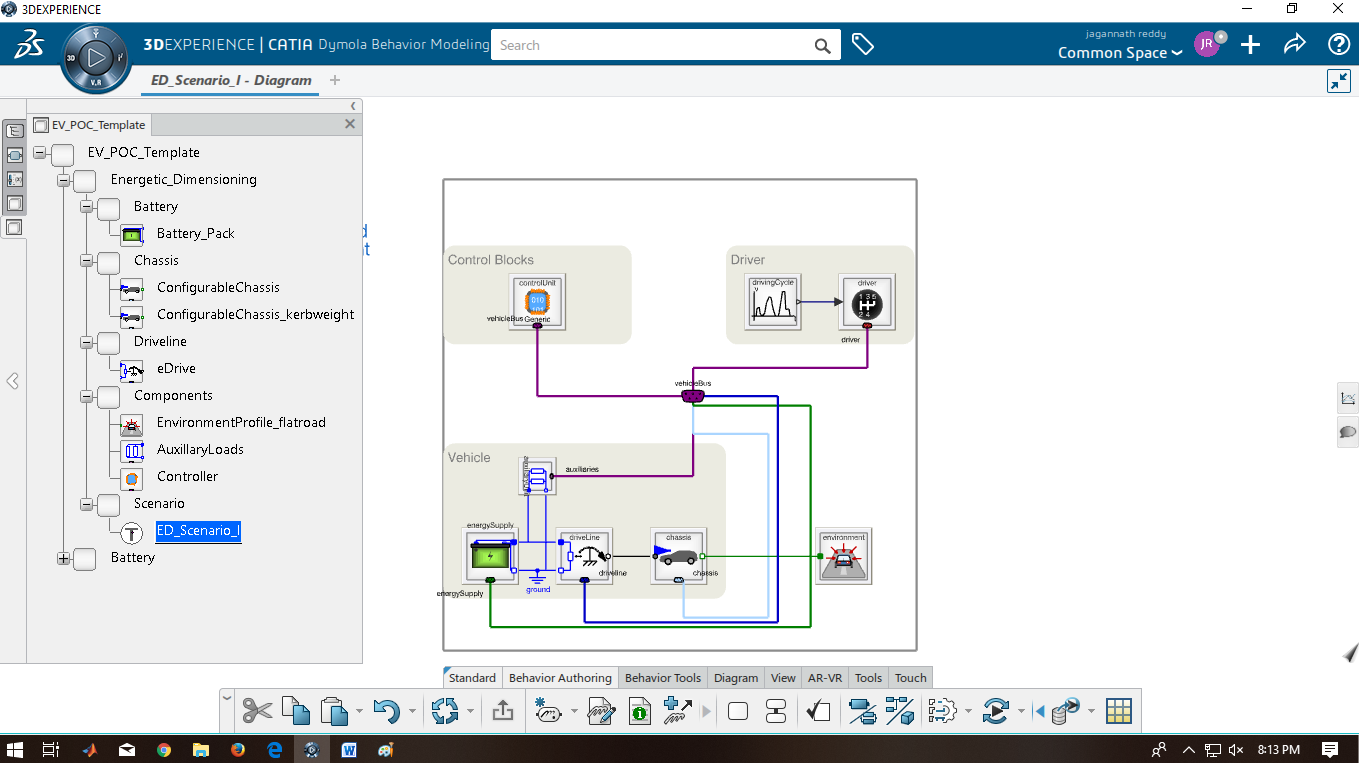Click the plus Add icon in top bar
The image size is (1359, 763).
(1250, 44)
